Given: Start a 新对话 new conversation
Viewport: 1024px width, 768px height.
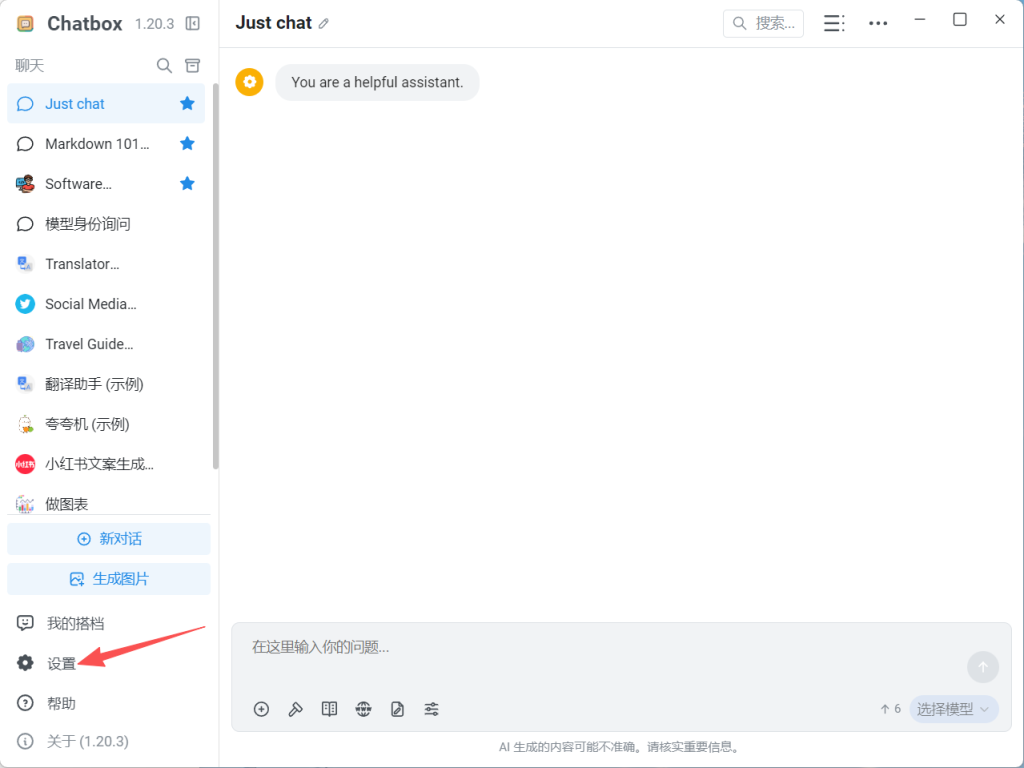Looking at the screenshot, I should point(108,539).
